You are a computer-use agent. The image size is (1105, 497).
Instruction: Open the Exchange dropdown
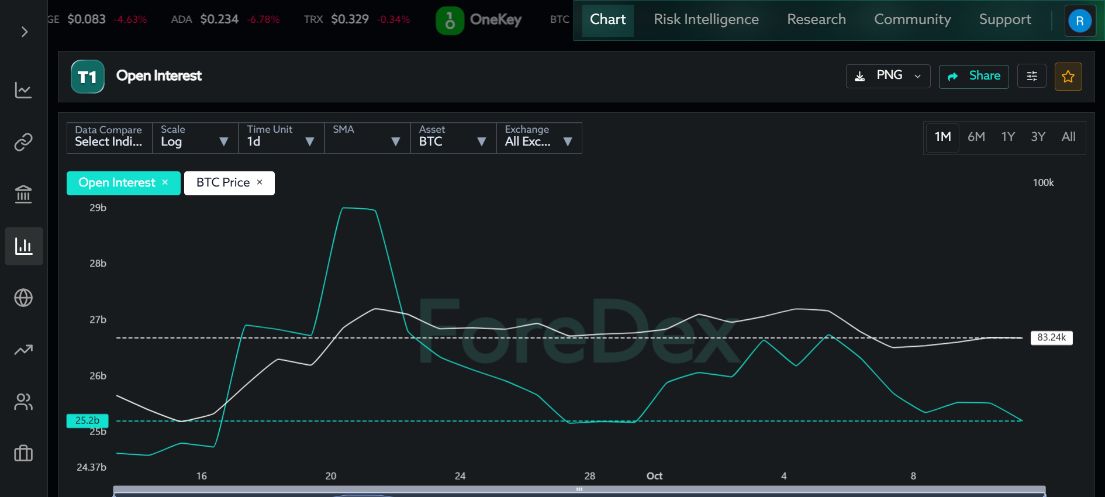[x=539, y=137]
